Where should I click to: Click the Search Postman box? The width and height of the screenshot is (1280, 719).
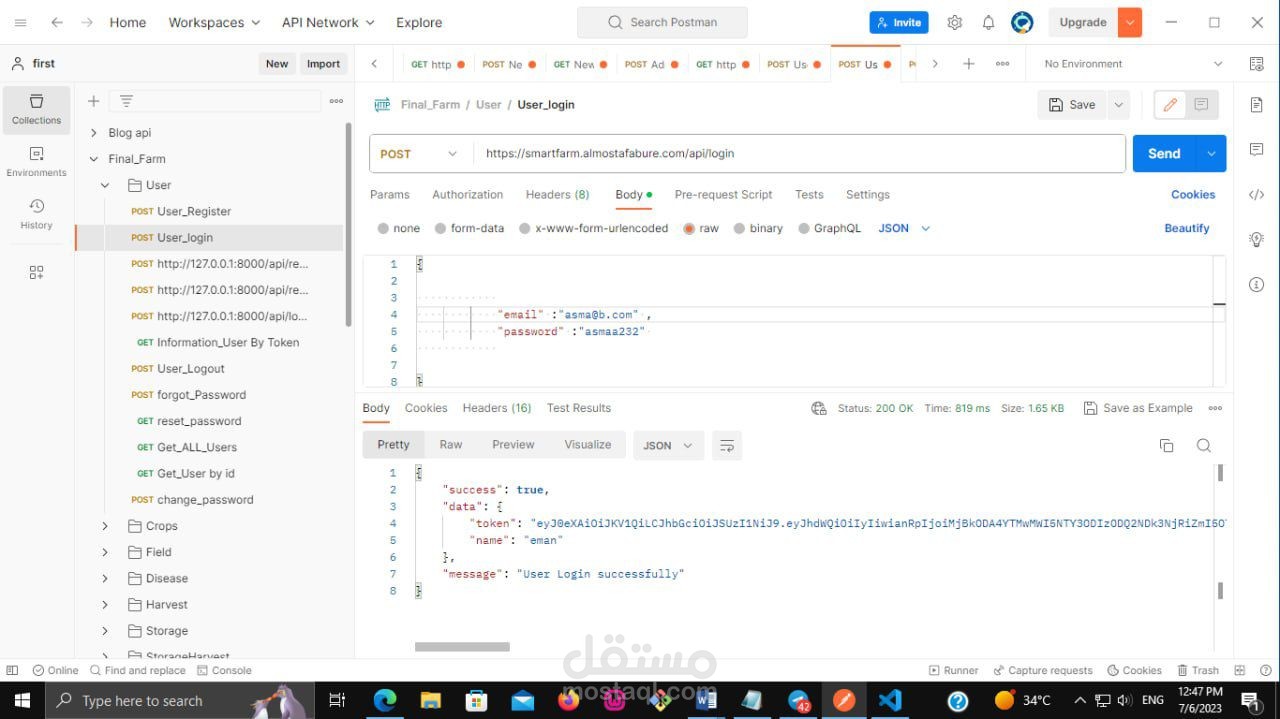click(x=662, y=22)
